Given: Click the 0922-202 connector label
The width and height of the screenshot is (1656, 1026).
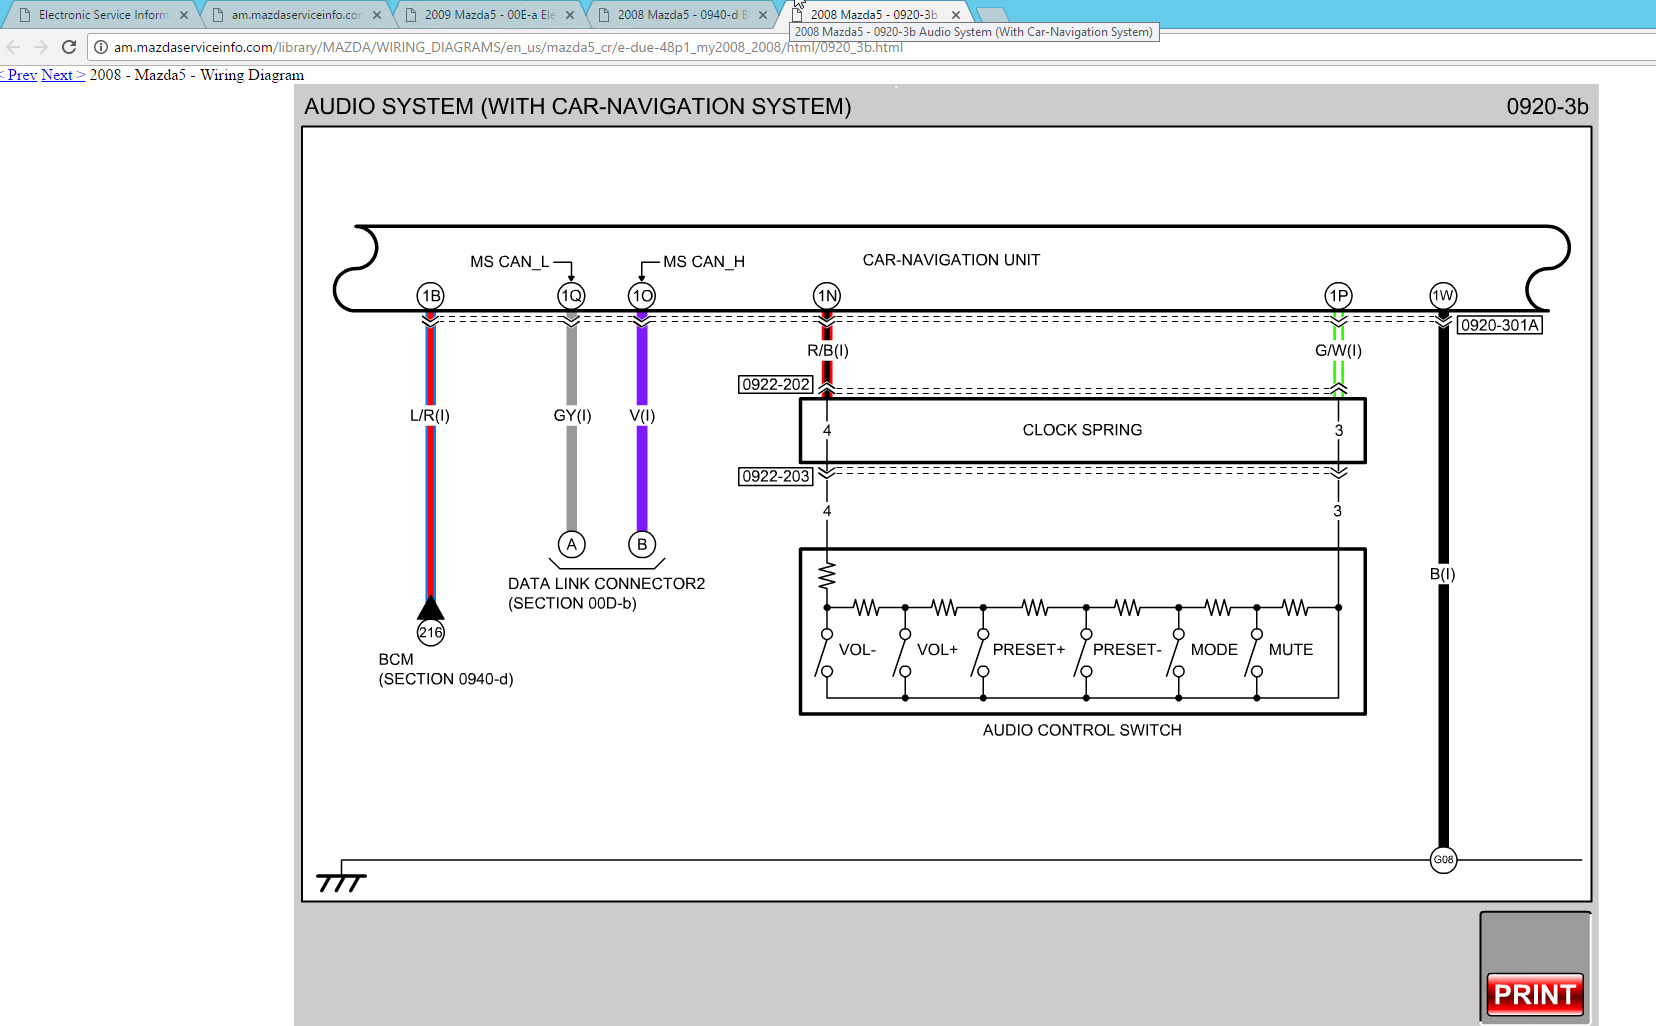Looking at the screenshot, I should coord(775,385).
